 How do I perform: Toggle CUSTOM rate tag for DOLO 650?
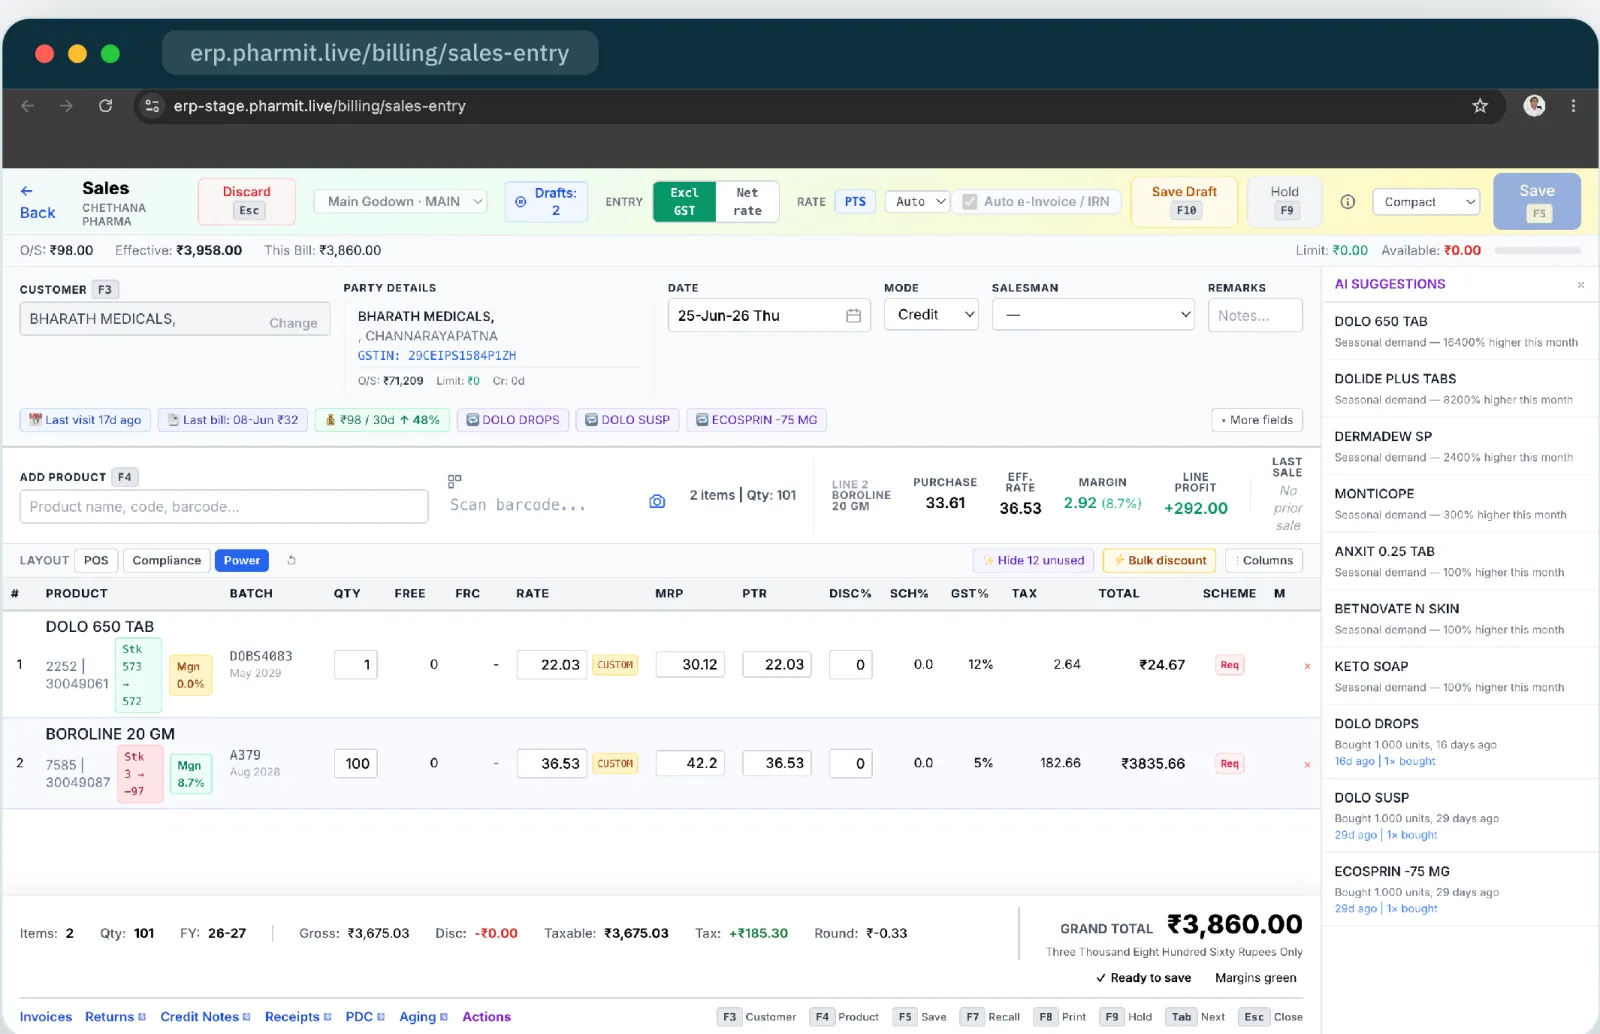coord(615,665)
